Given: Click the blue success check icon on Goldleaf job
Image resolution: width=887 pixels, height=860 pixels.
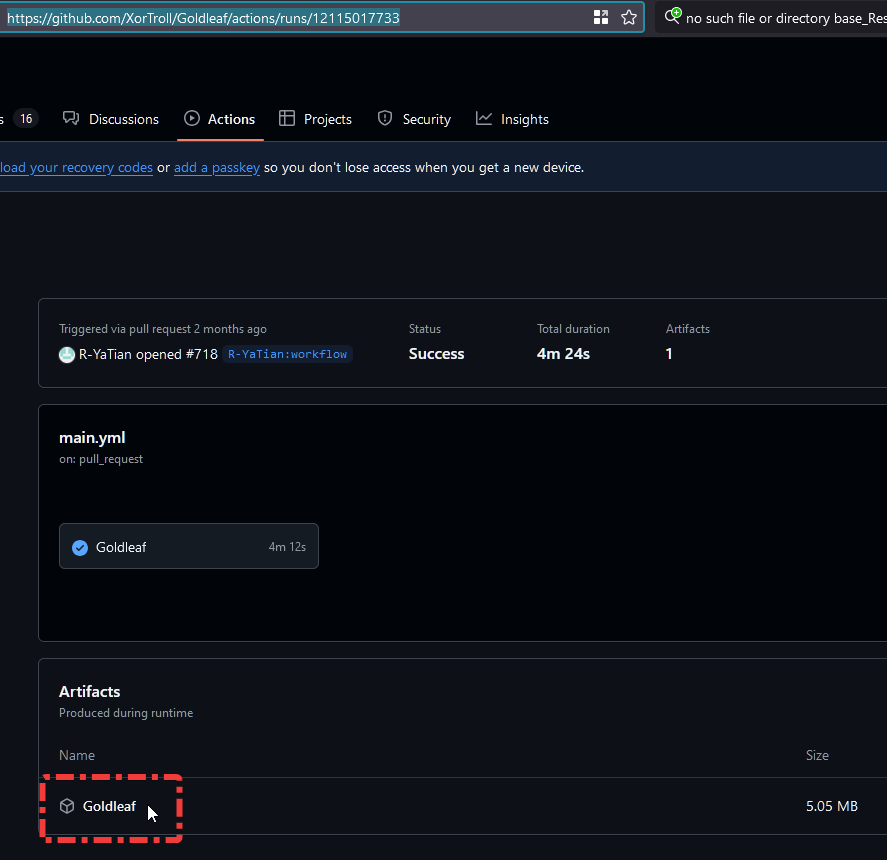Looking at the screenshot, I should [x=80, y=548].
